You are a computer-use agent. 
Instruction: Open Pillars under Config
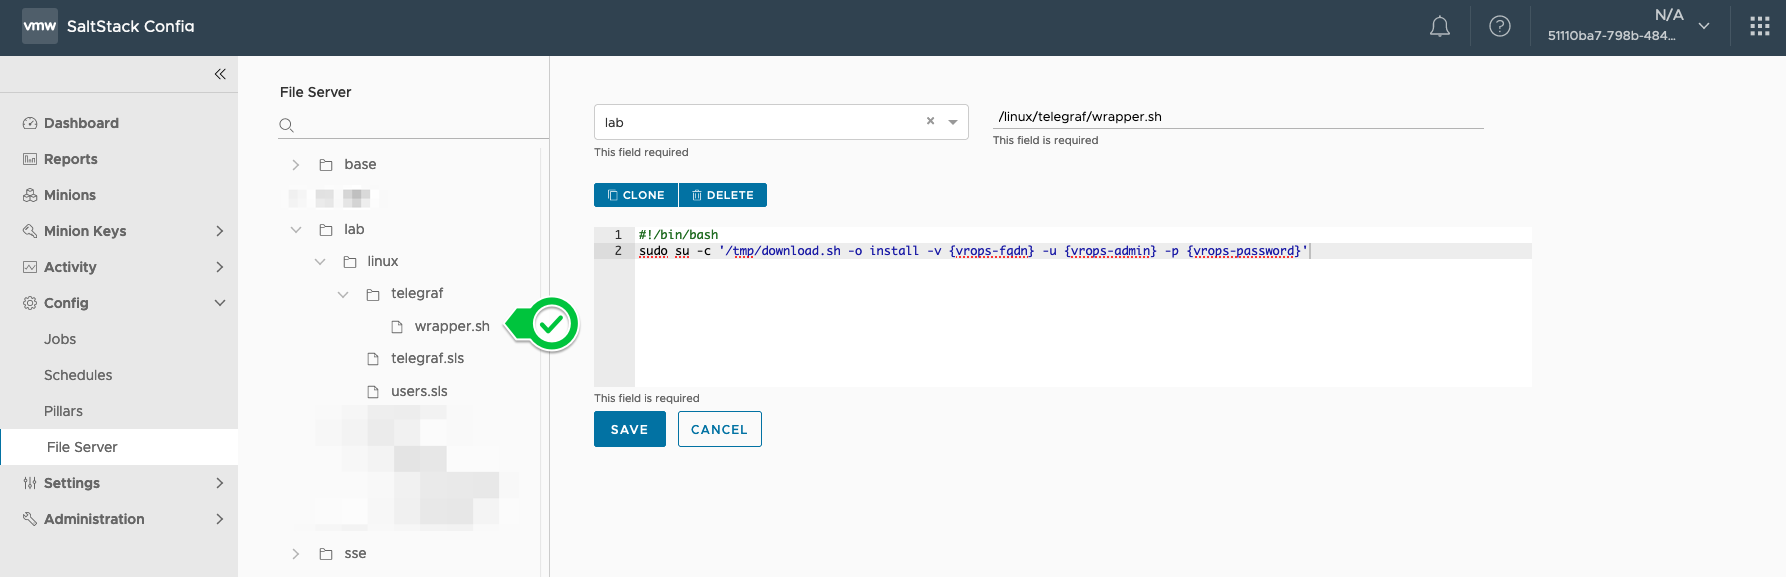63,411
